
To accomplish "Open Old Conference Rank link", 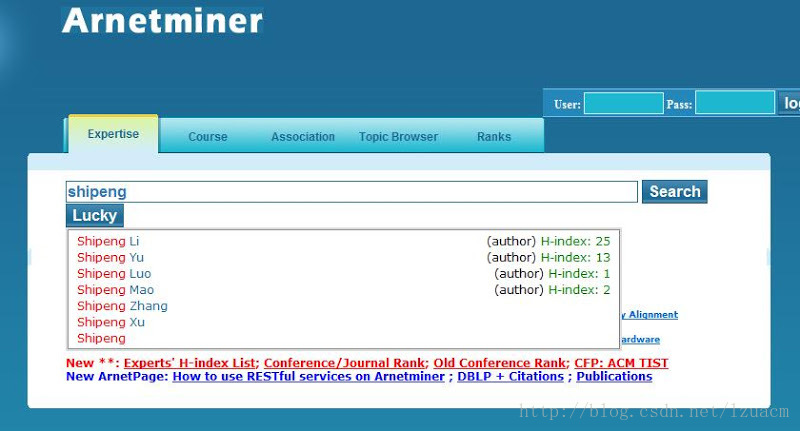I will point(499,363).
